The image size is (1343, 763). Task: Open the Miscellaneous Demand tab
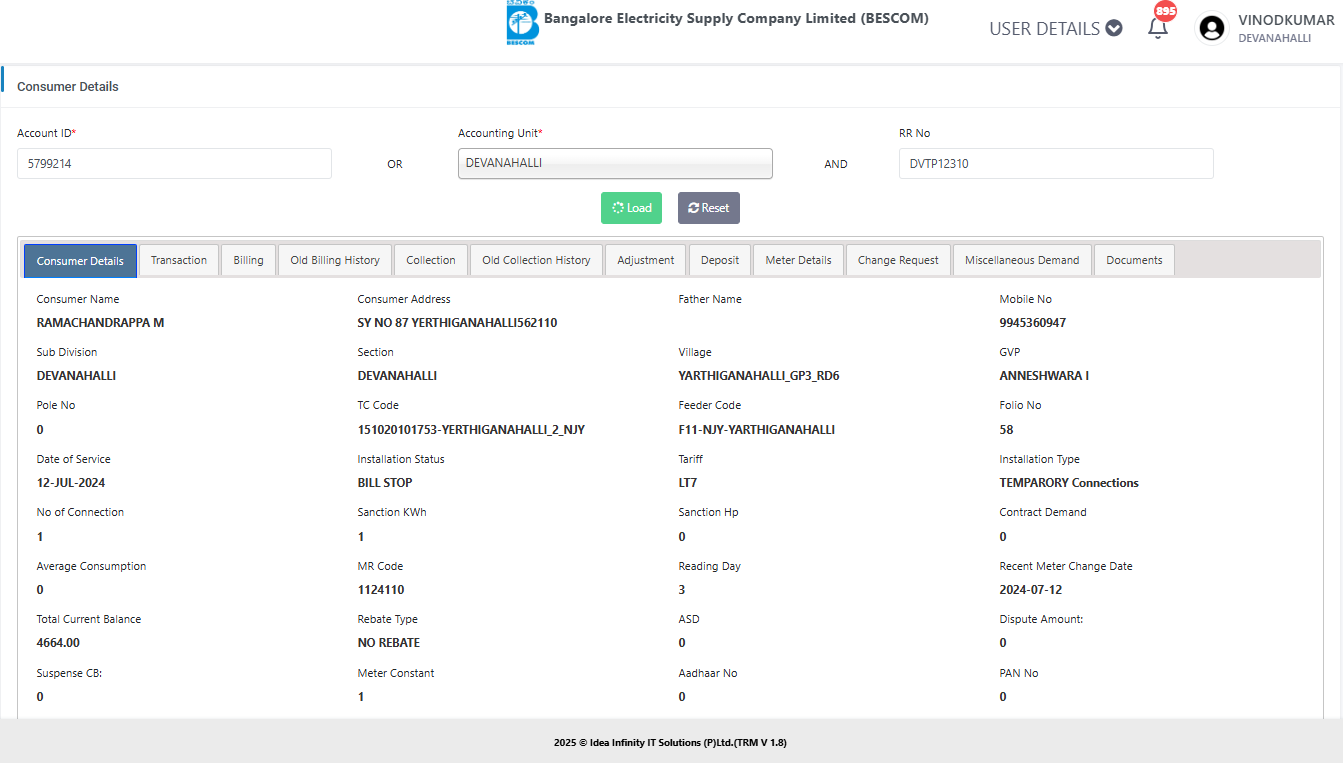1022,260
